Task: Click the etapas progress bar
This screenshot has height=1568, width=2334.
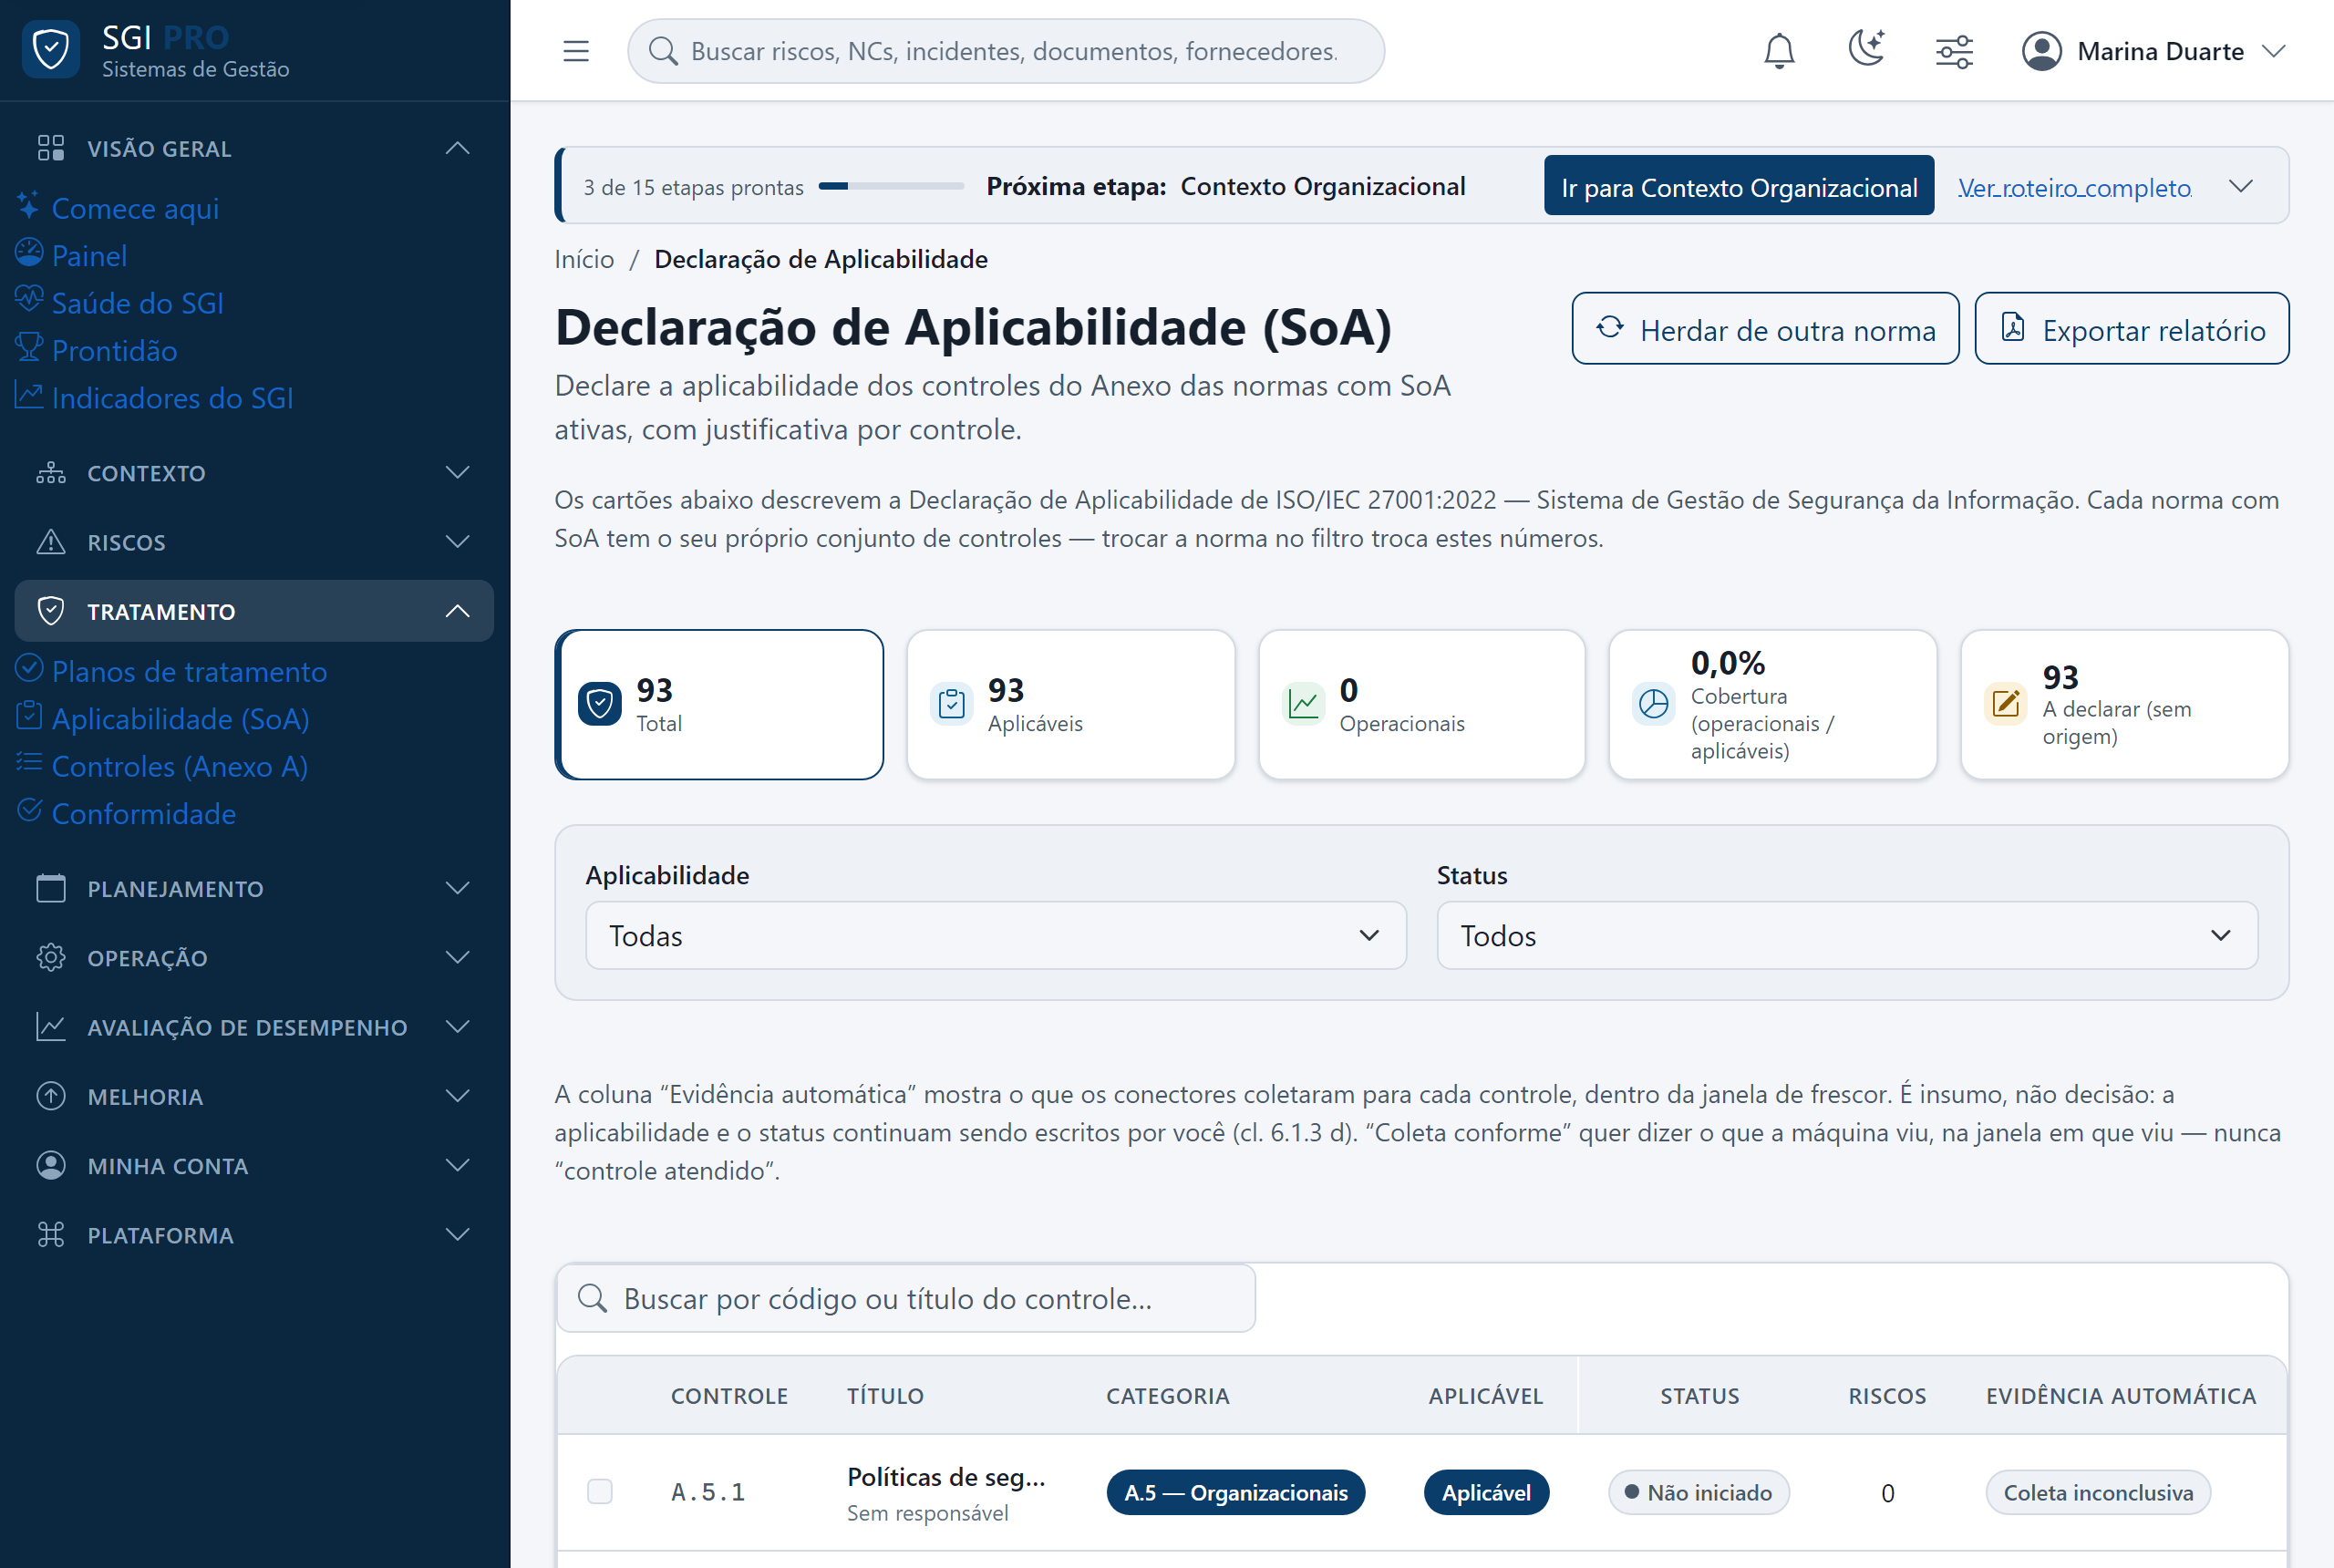Action: [890, 187]
